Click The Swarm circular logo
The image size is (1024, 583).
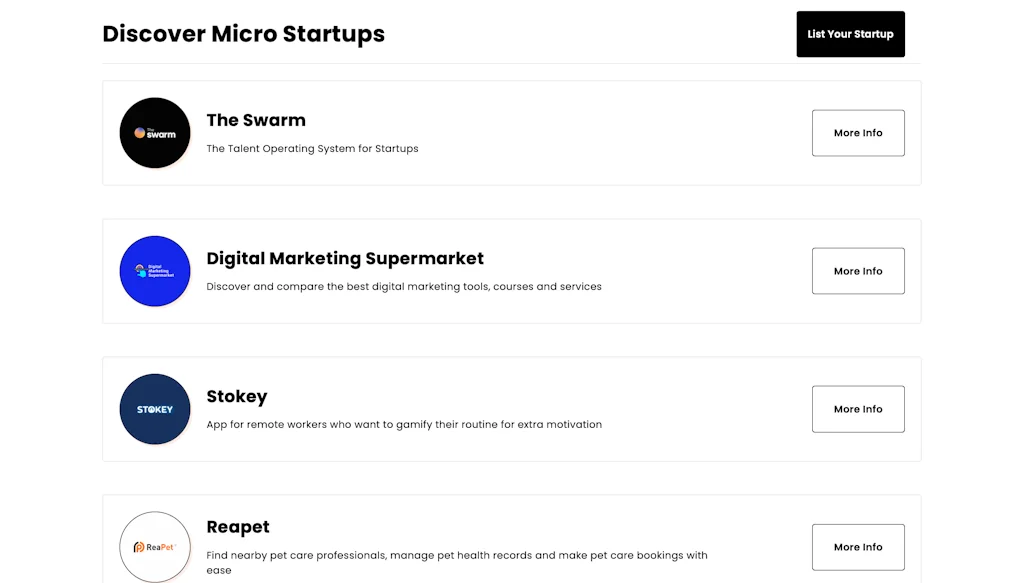pos(155,132)
